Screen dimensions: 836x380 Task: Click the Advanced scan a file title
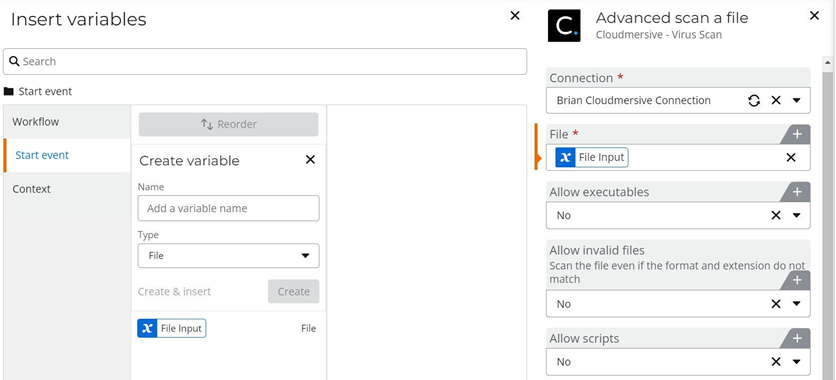click(672, 18)
